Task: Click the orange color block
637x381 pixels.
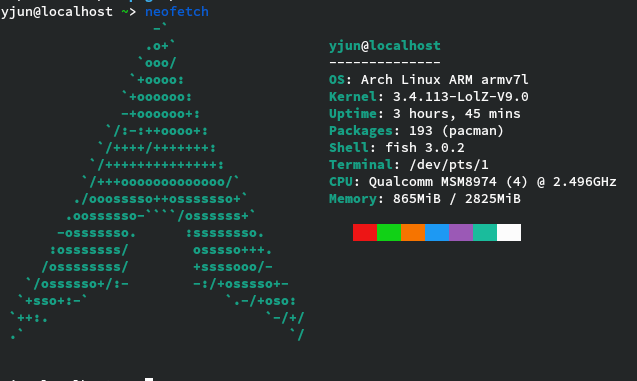Action: (413, 232)
